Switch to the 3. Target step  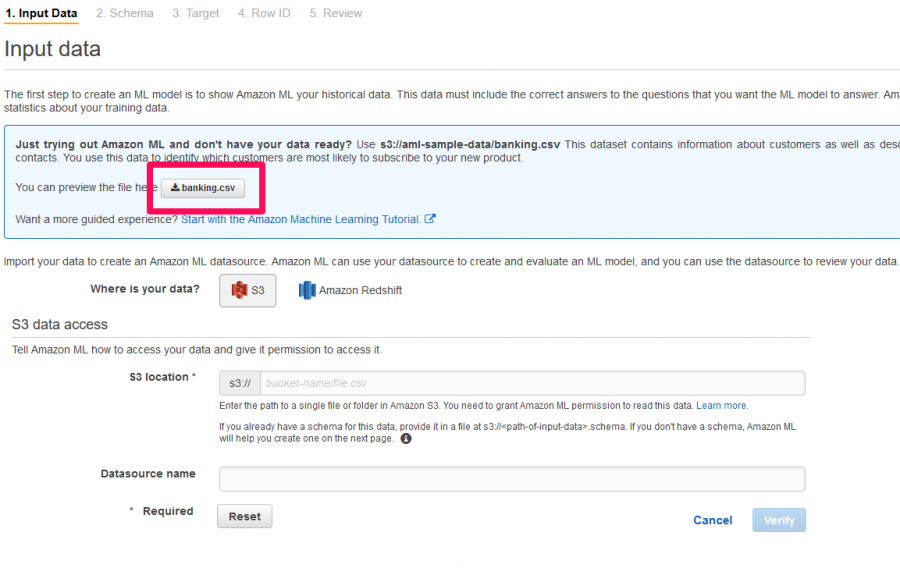pyautogui.click(x=196, y=13)
